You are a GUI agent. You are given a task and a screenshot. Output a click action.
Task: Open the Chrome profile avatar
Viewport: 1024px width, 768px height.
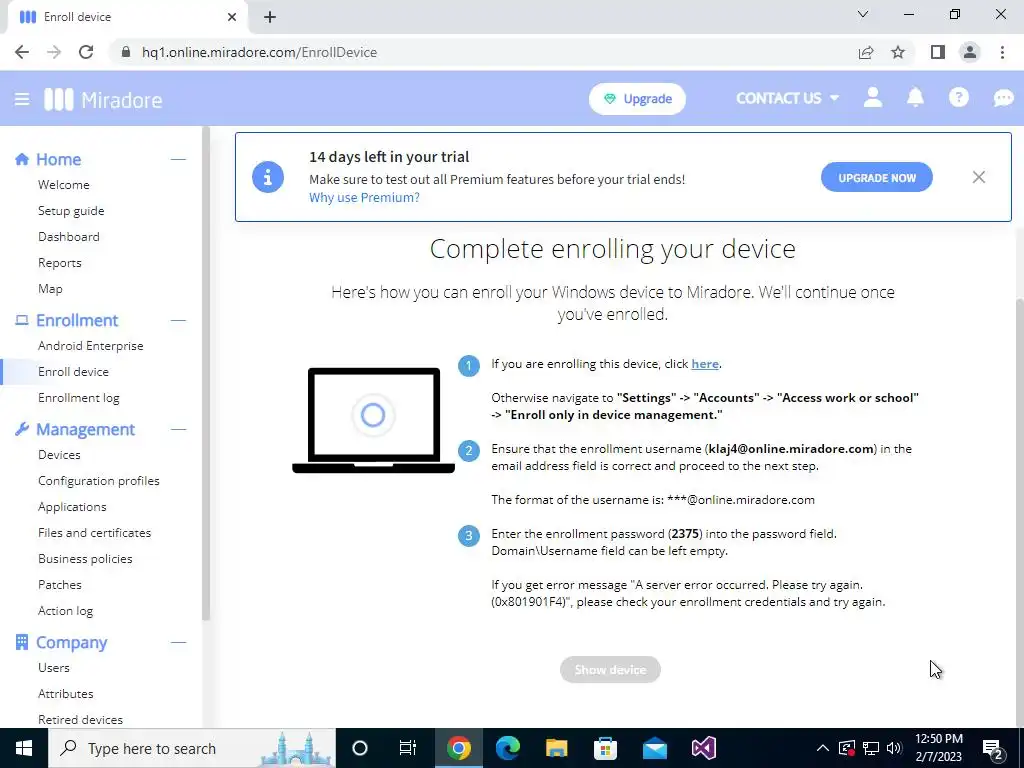click(970, 52)
